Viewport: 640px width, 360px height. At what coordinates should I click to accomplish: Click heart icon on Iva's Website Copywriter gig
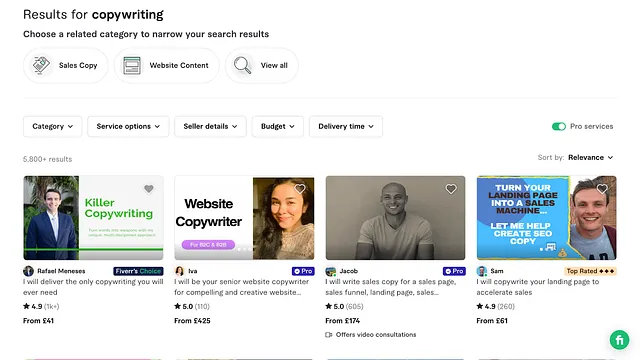click(x=300, y=189)
